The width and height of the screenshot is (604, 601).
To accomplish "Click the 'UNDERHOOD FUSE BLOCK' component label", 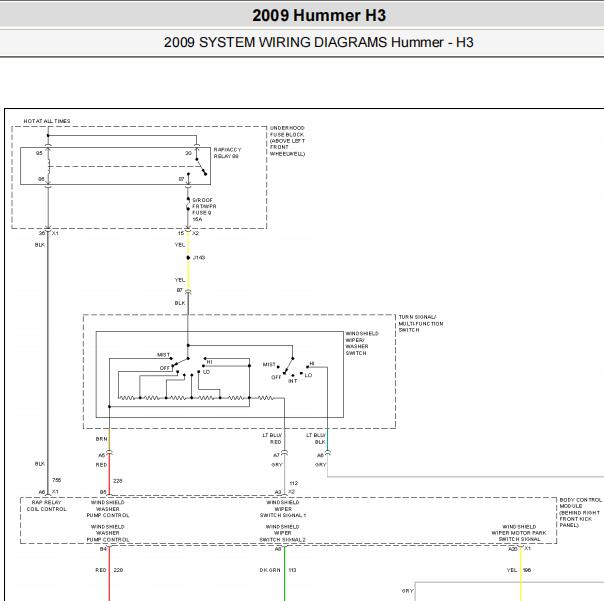I will [x=287, y=141].
